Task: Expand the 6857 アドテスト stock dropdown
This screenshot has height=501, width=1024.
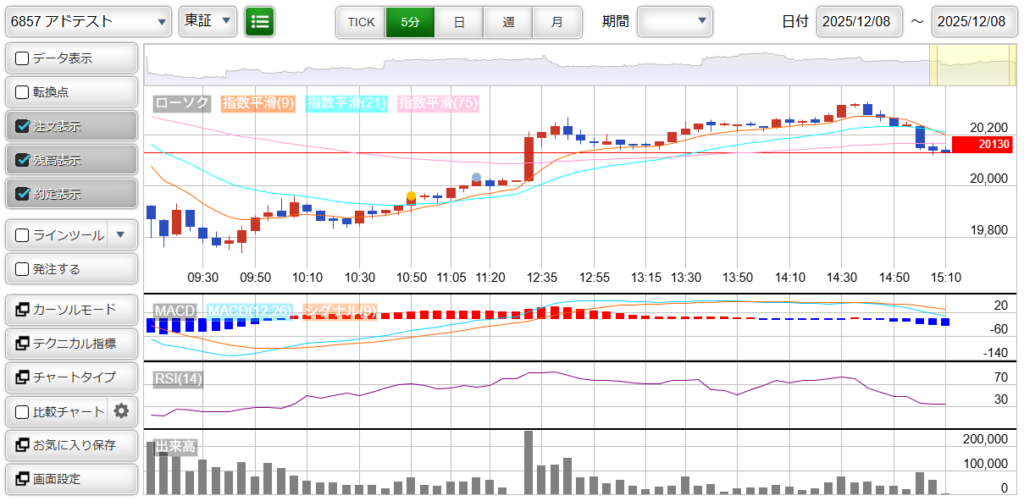Action: [88, 21]
